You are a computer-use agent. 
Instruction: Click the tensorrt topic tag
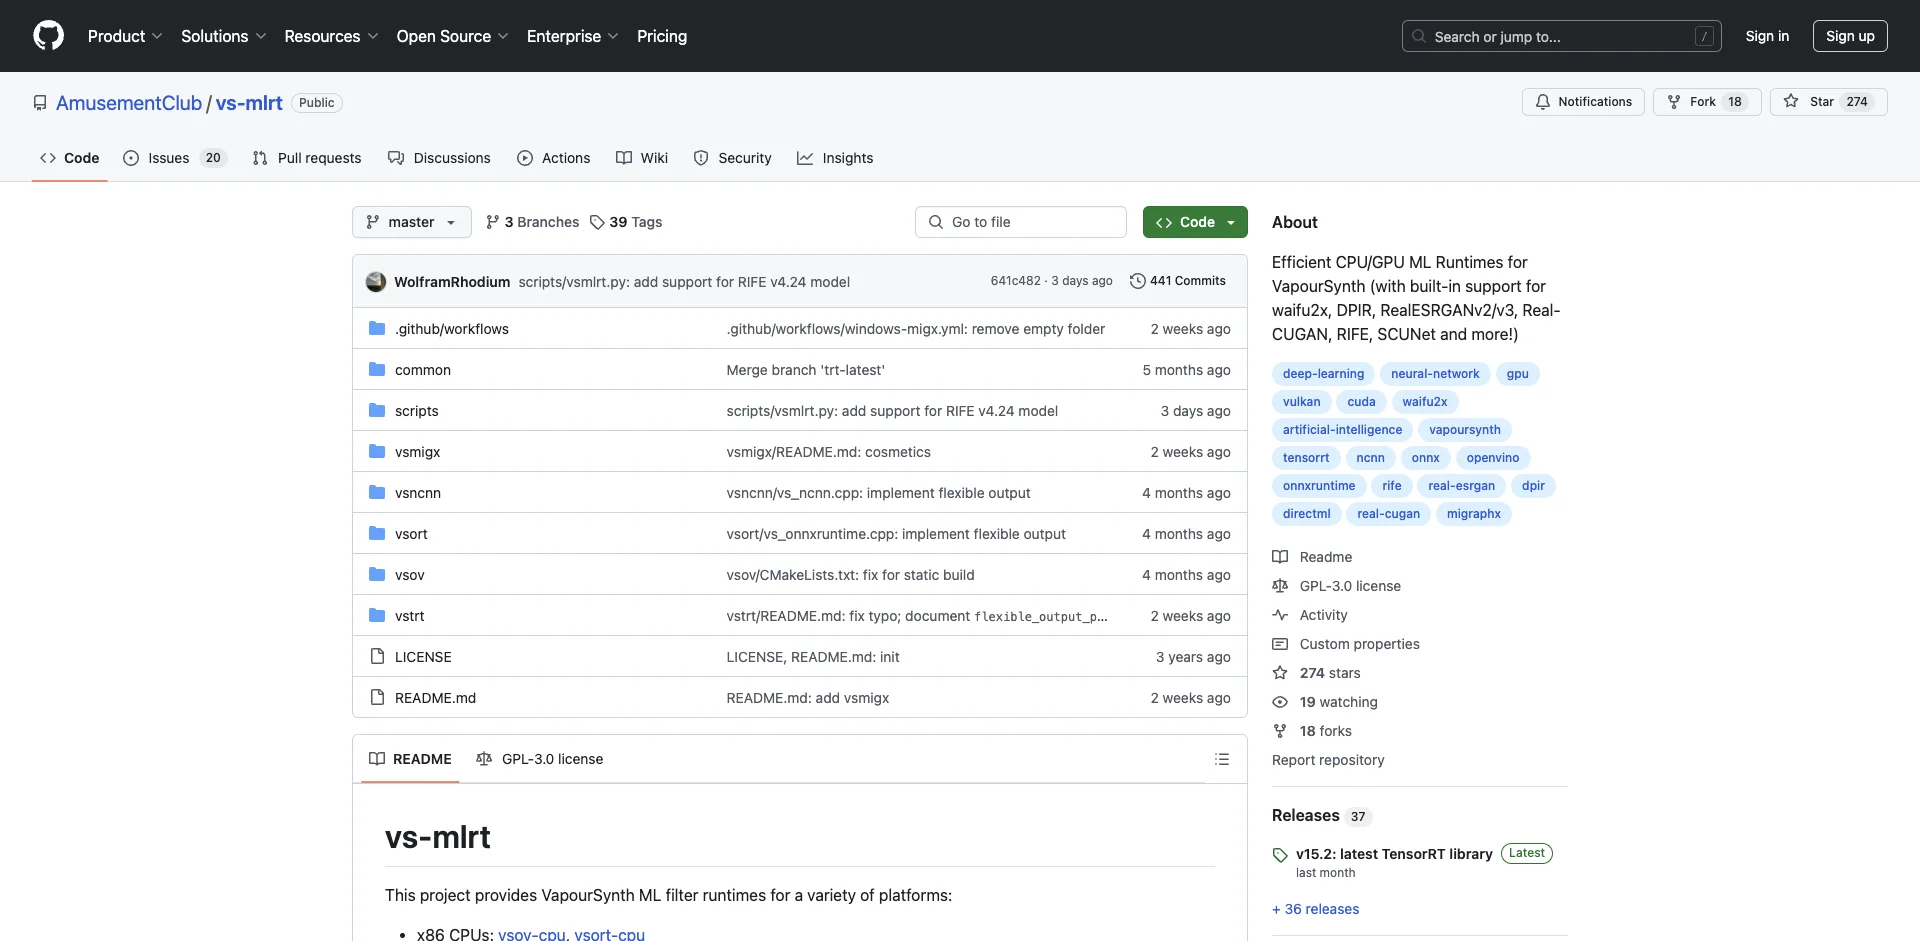tap(1306, 458)
